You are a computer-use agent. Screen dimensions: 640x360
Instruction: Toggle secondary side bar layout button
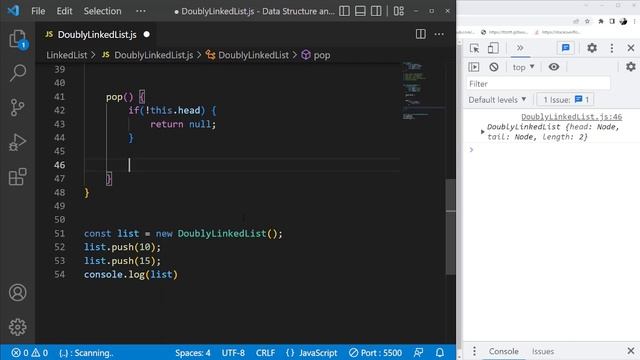(x=376, y=11)
